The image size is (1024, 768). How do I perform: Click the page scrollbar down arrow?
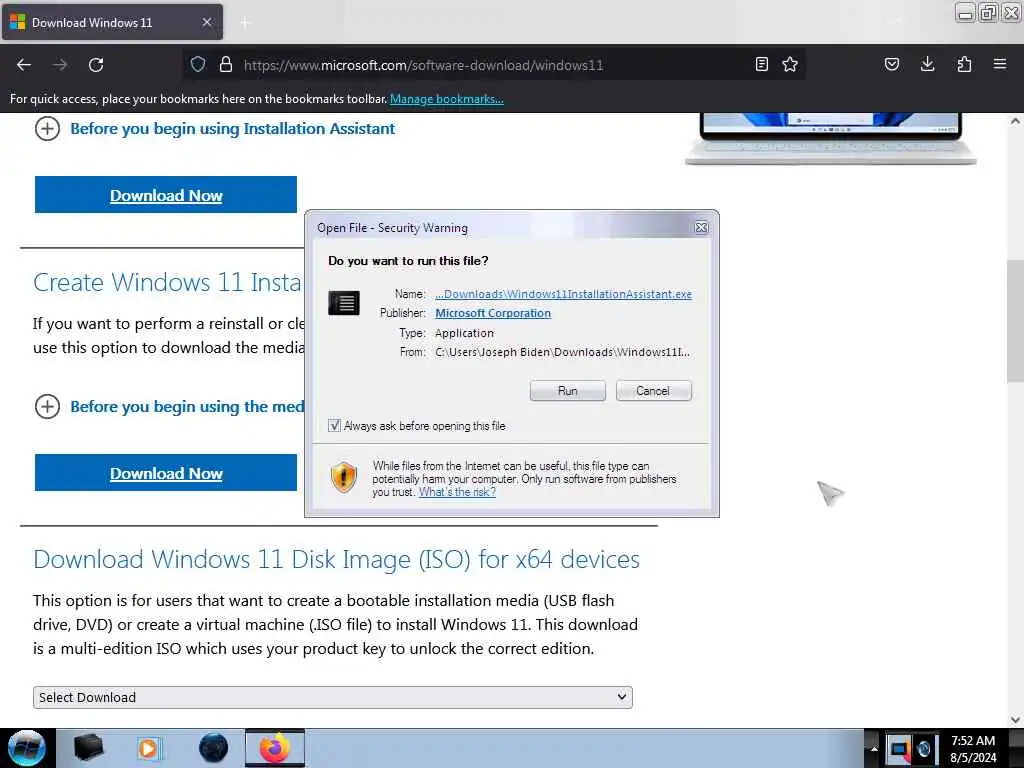(x=1015, y=720)
